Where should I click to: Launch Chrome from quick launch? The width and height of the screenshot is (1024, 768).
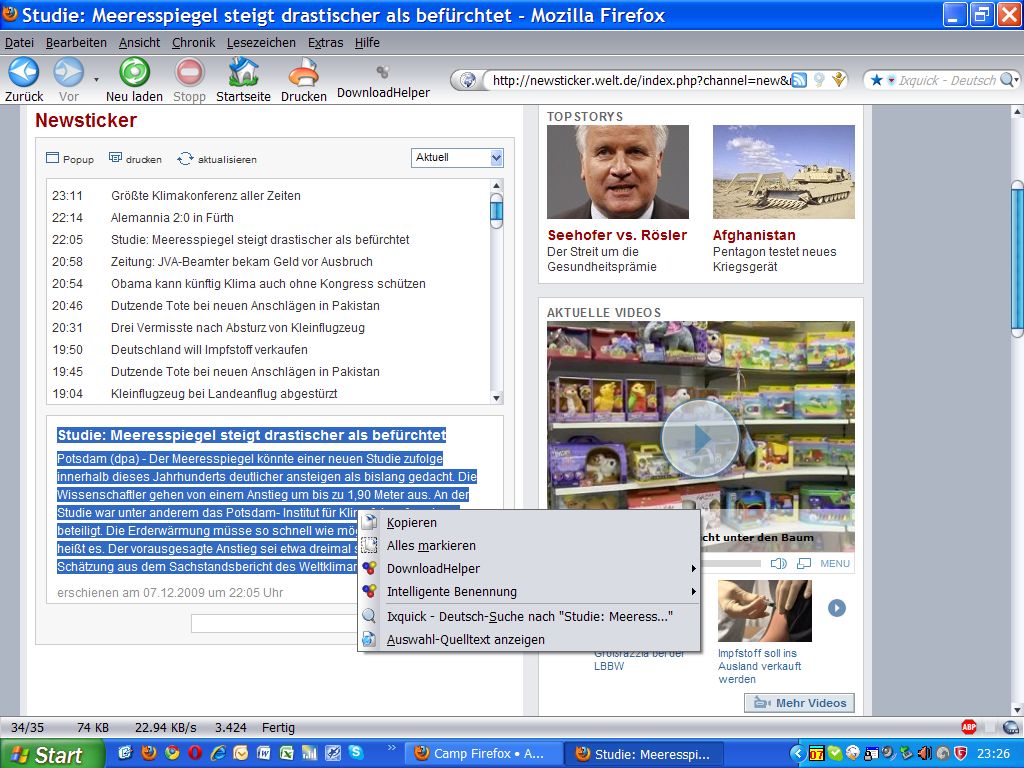coord(172,753)
